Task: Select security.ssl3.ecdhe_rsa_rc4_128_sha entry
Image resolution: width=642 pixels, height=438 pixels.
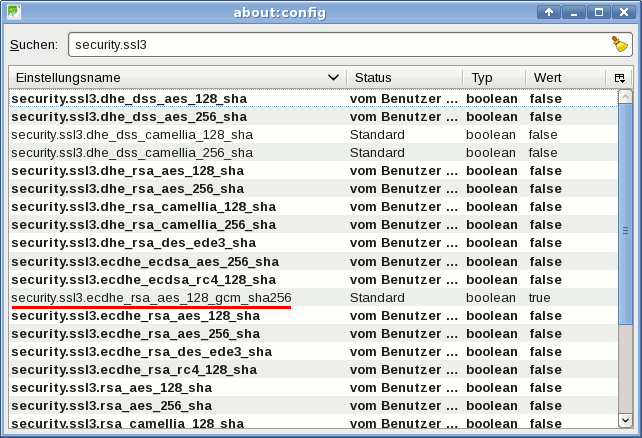Action: click(134, 370)
